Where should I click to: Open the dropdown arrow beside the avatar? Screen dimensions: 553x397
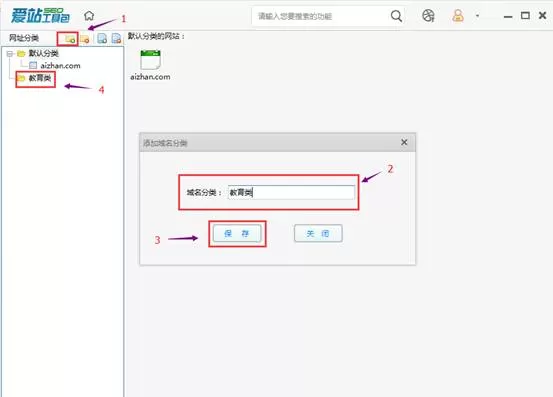[x=478, y=16]
